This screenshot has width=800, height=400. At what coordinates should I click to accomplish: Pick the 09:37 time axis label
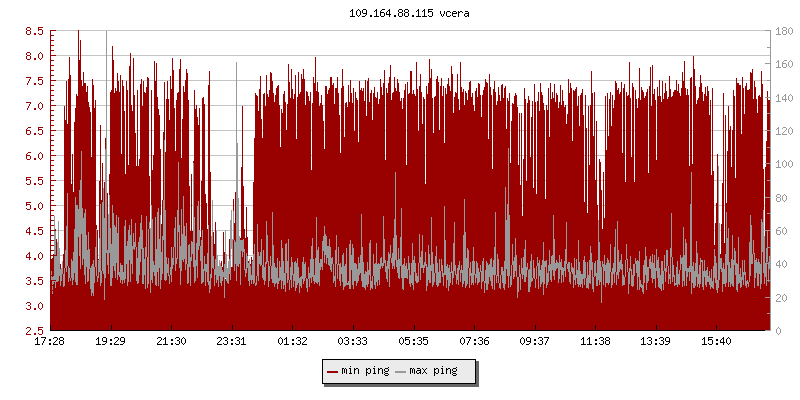click(534, 341)
